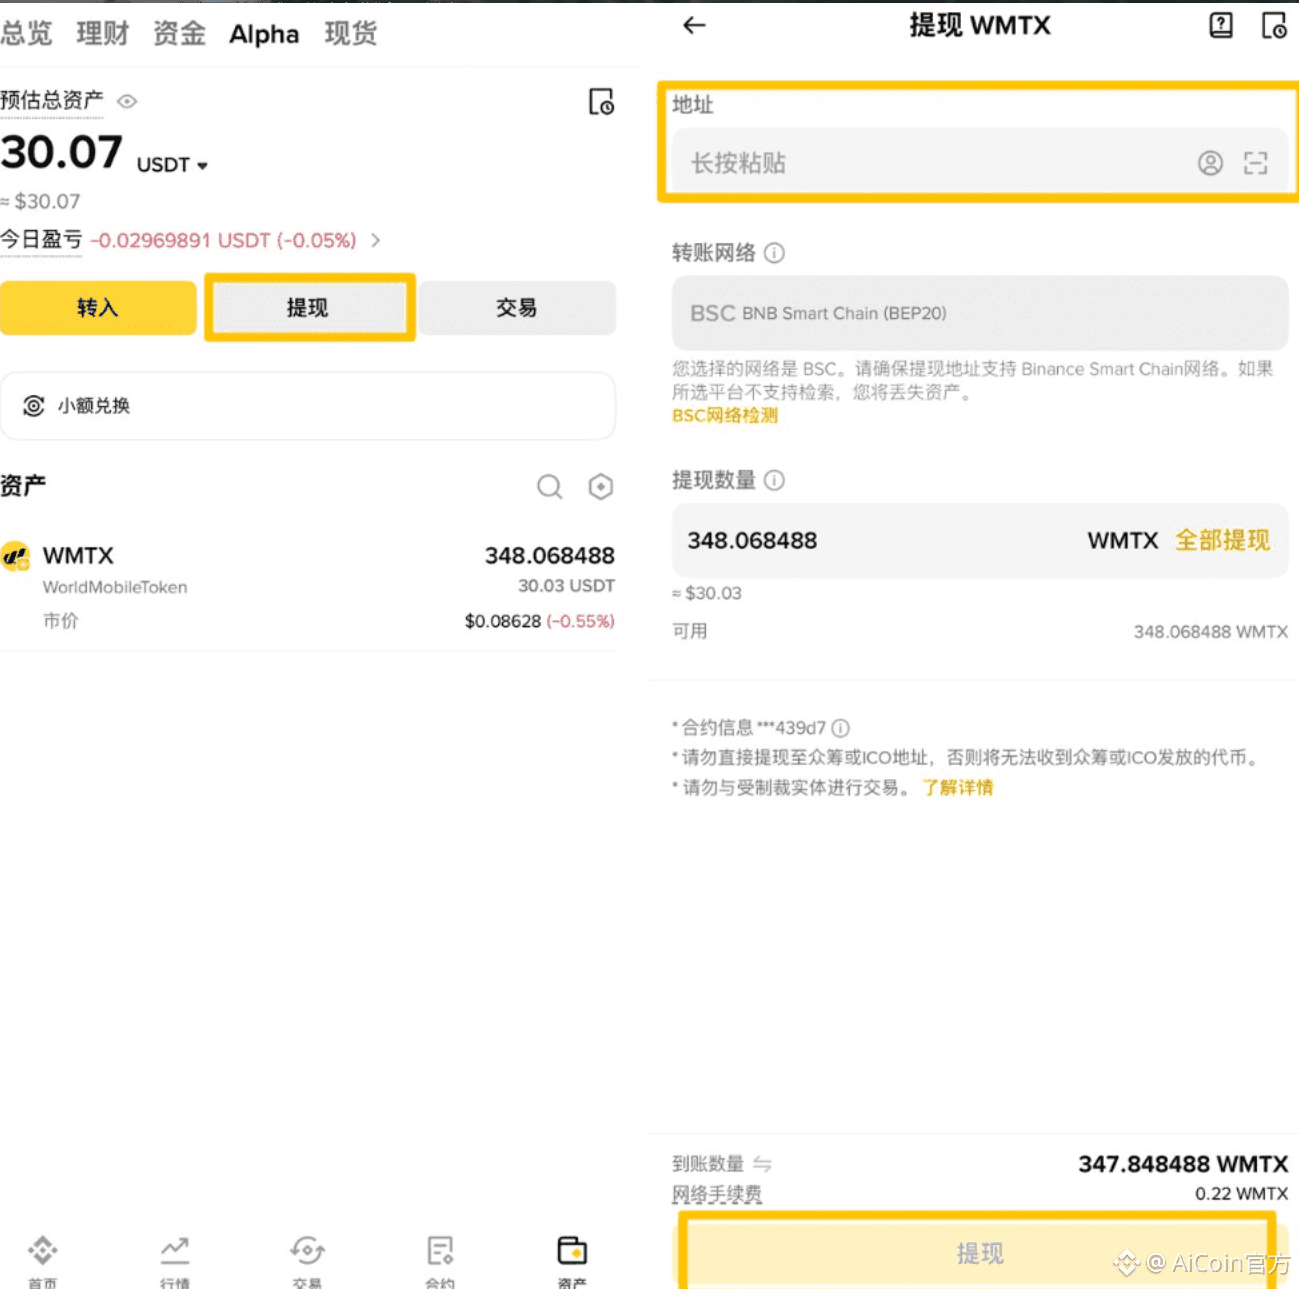Show 转账网络 transfer network info
1299x1289 pixels.
[x=775, y=253]
